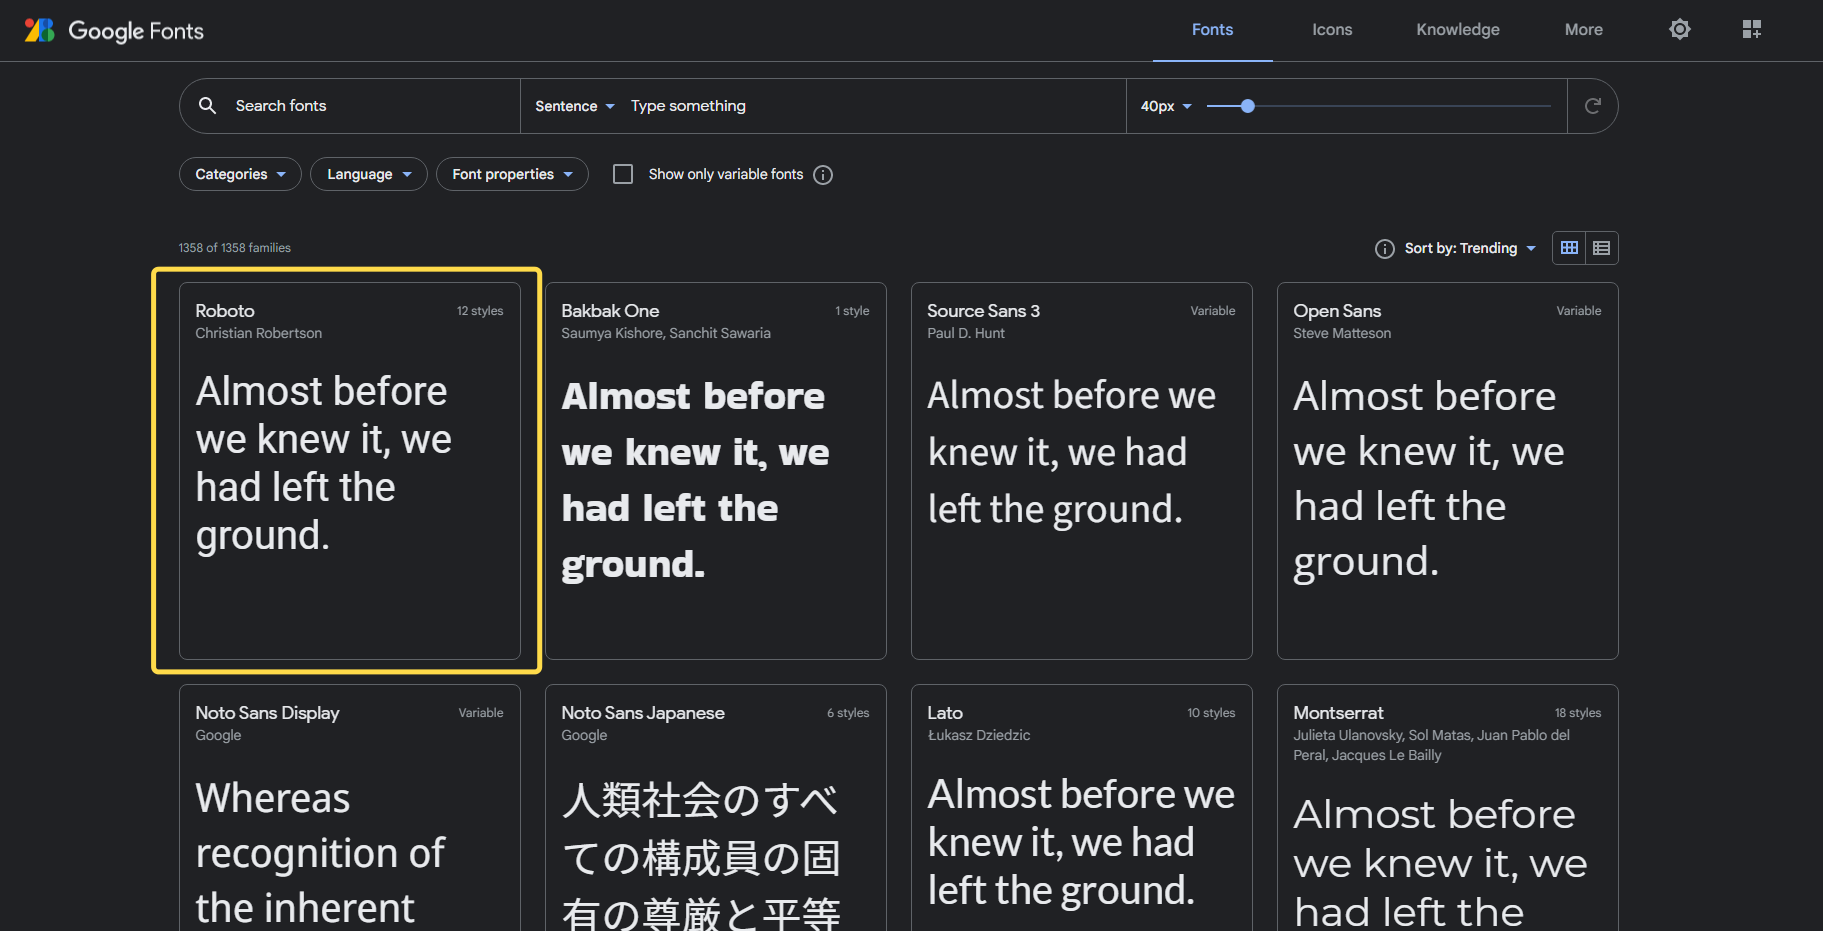The width and height of the screenshot is (1823, 931).
Task: Open Font properties dropdown
Action: pos(512,174)
